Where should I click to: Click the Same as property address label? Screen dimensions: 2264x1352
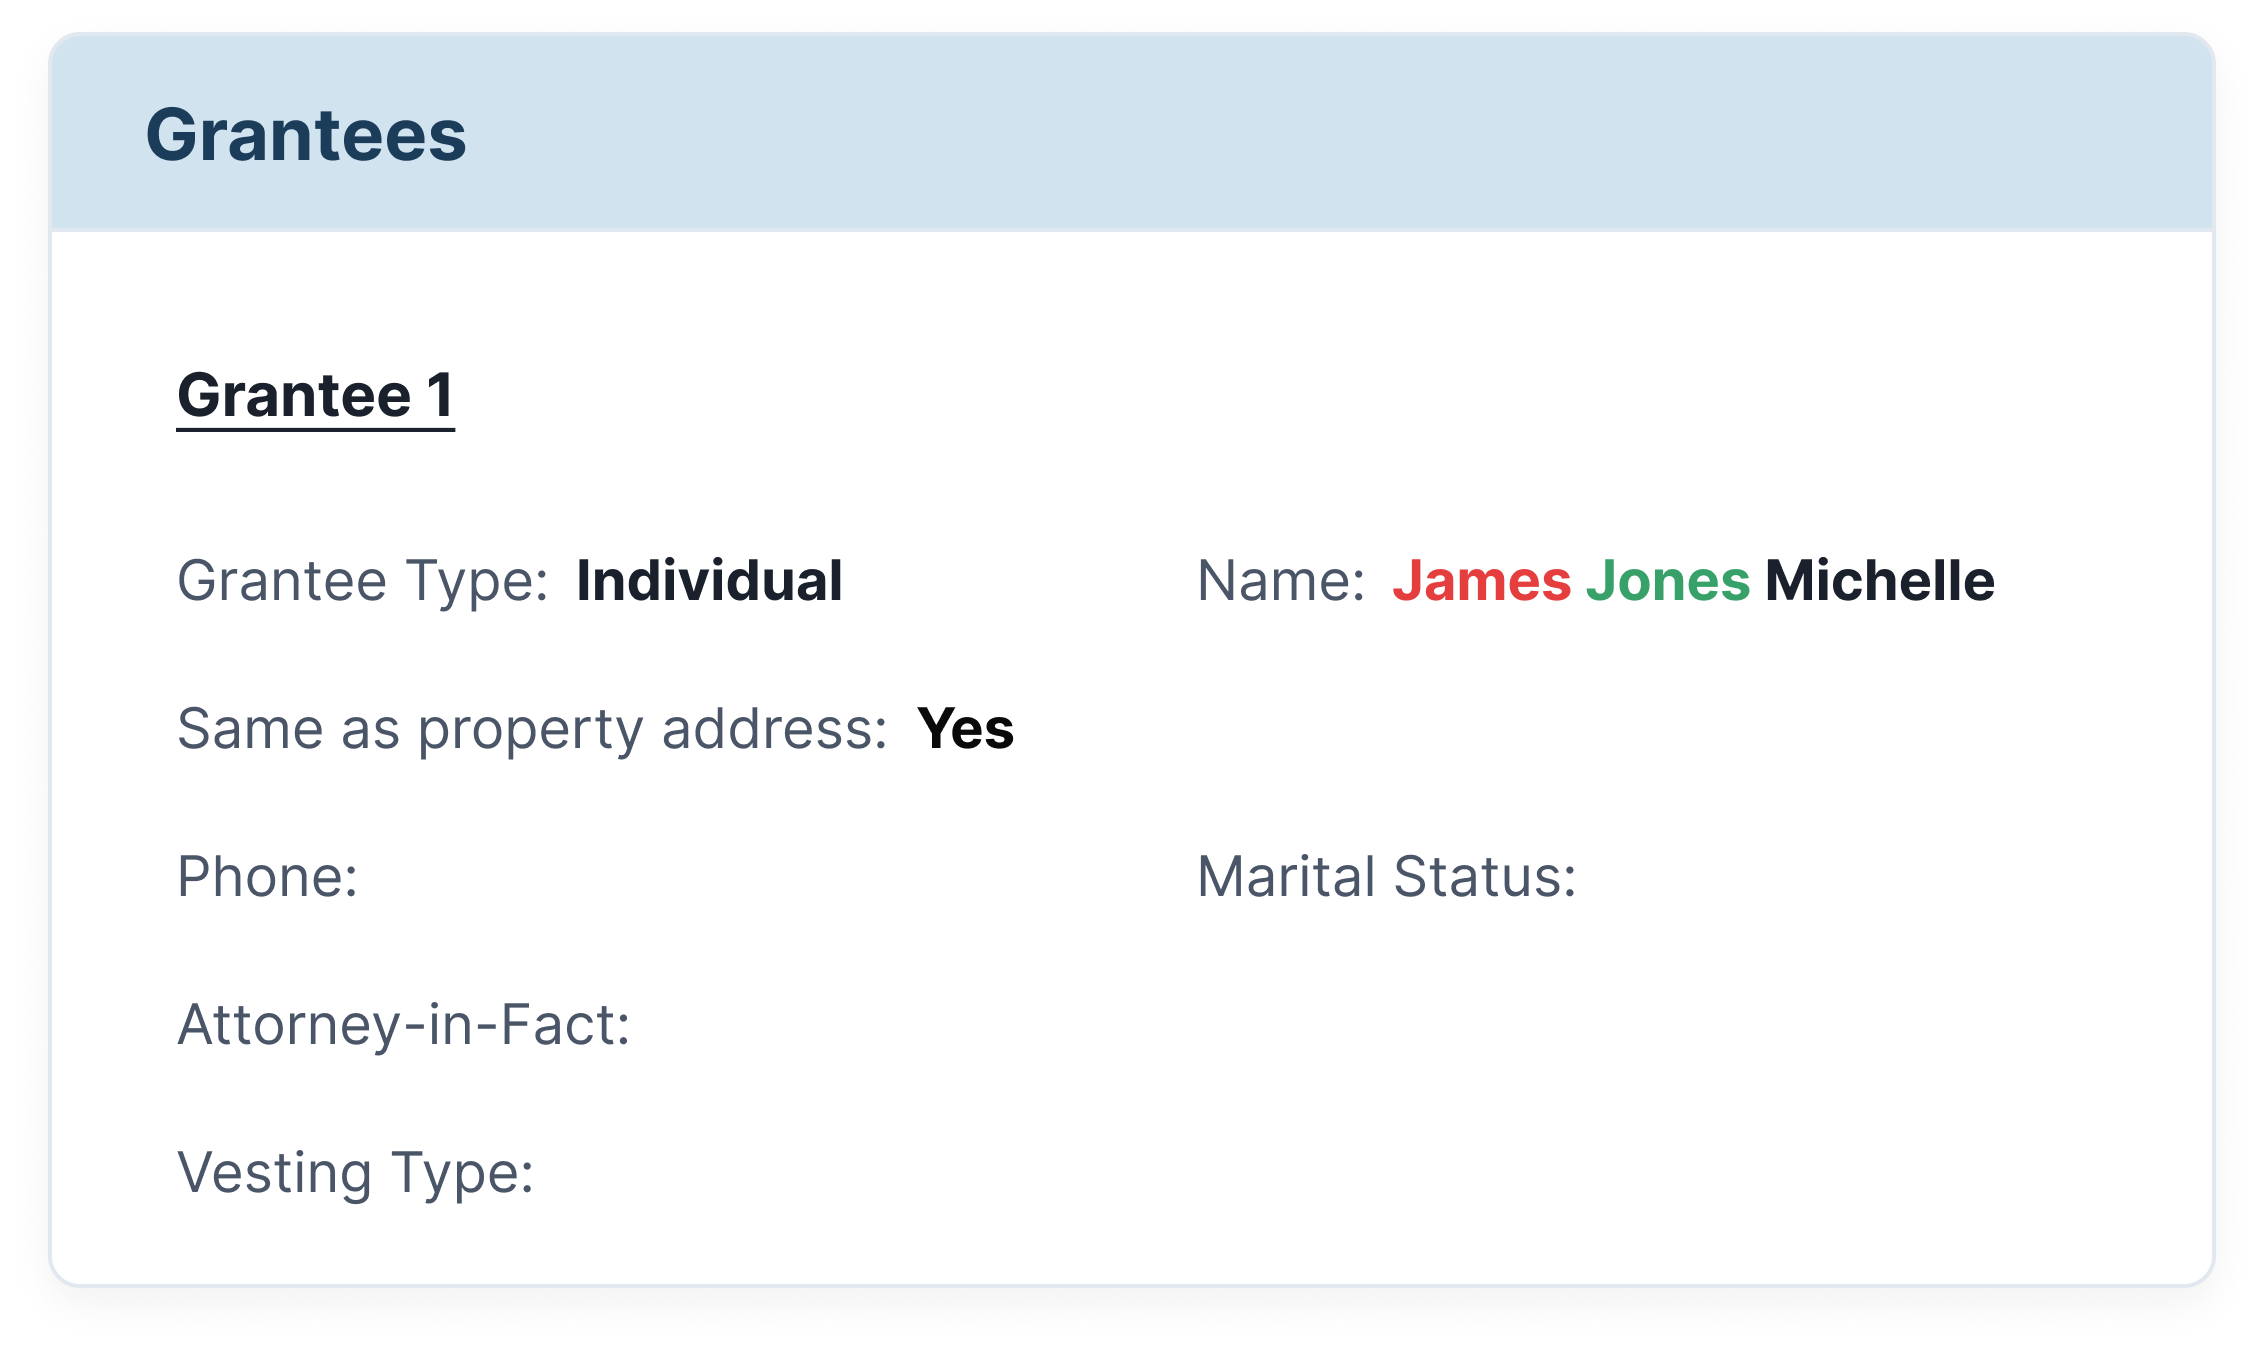[533, 729]
